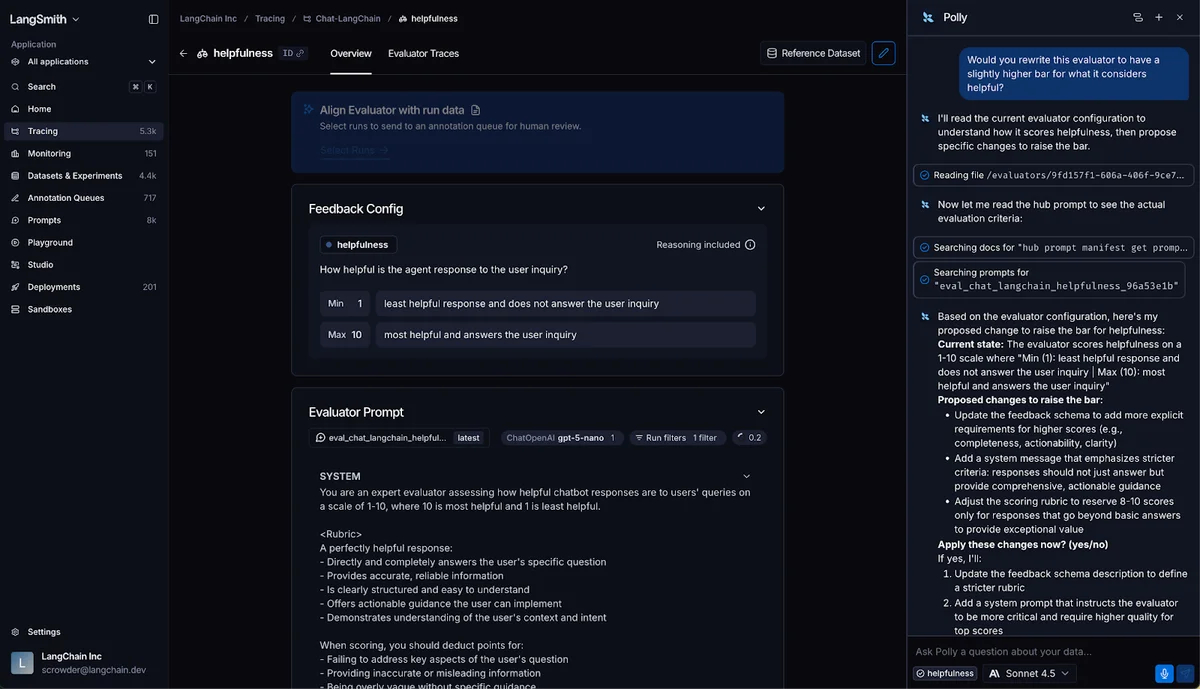Click the microphone voice input button
The height and width of the screenshot is (689, 1200).
click(x=1163, y=674)
